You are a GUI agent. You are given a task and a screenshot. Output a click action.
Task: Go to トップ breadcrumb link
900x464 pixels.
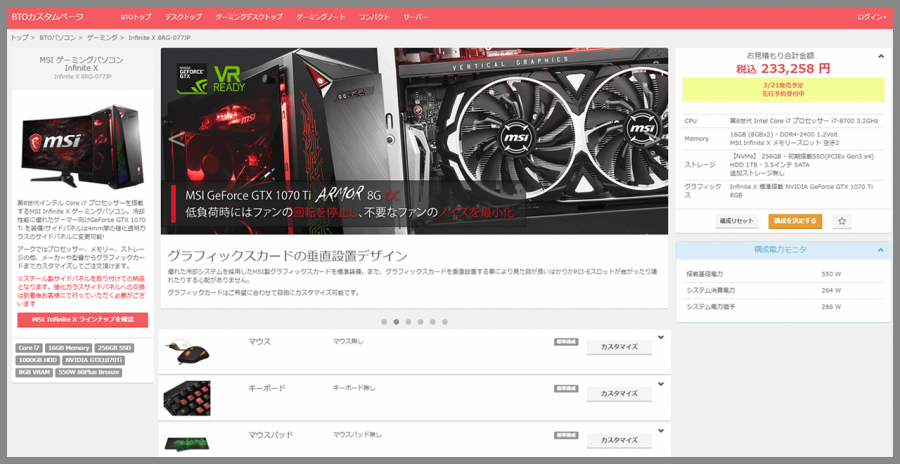pyautogui.click(x=19, y=38)
